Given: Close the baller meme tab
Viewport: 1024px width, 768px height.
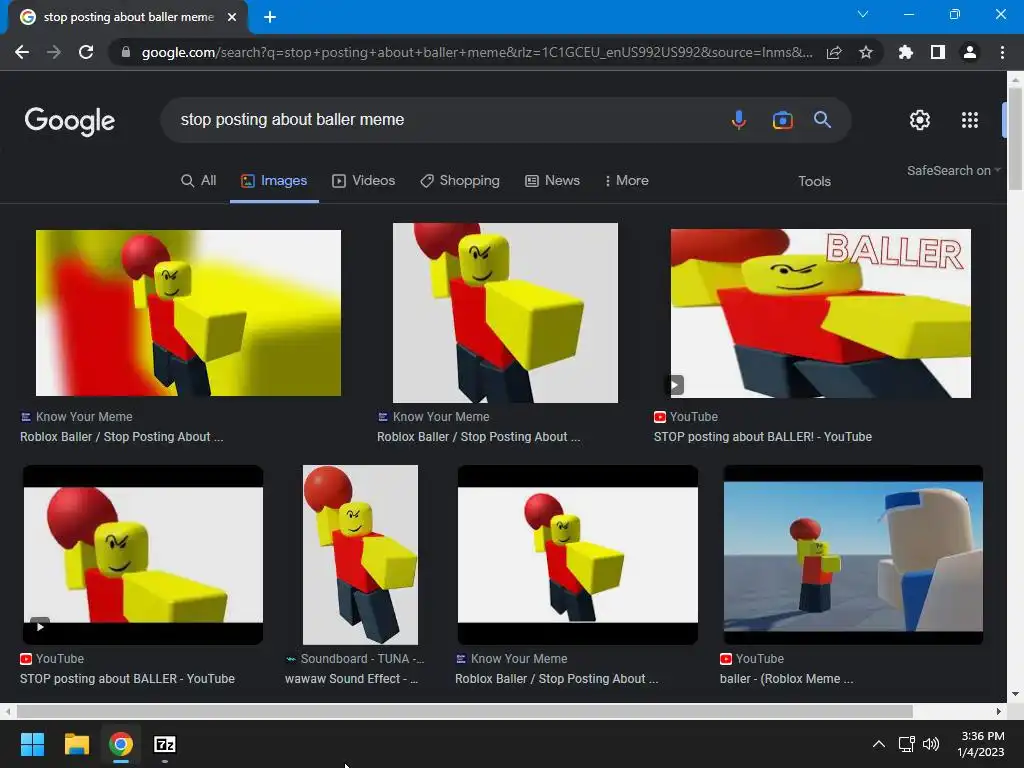Looking at the screenshot, I should [232, 17].
